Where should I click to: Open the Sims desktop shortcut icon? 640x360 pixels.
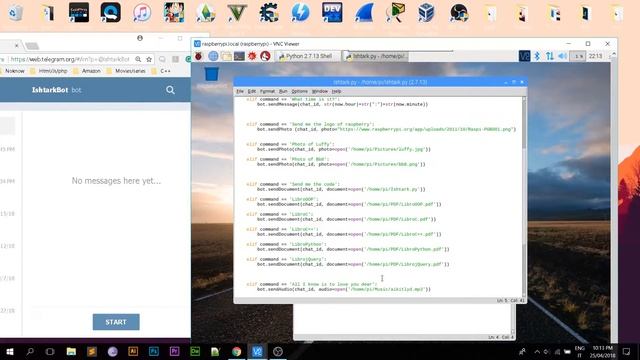pyautogui.click(x=206, y=13)
